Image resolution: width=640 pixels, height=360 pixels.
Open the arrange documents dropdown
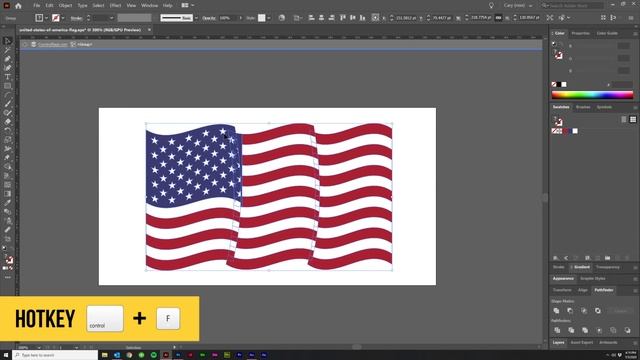[187, 5]
